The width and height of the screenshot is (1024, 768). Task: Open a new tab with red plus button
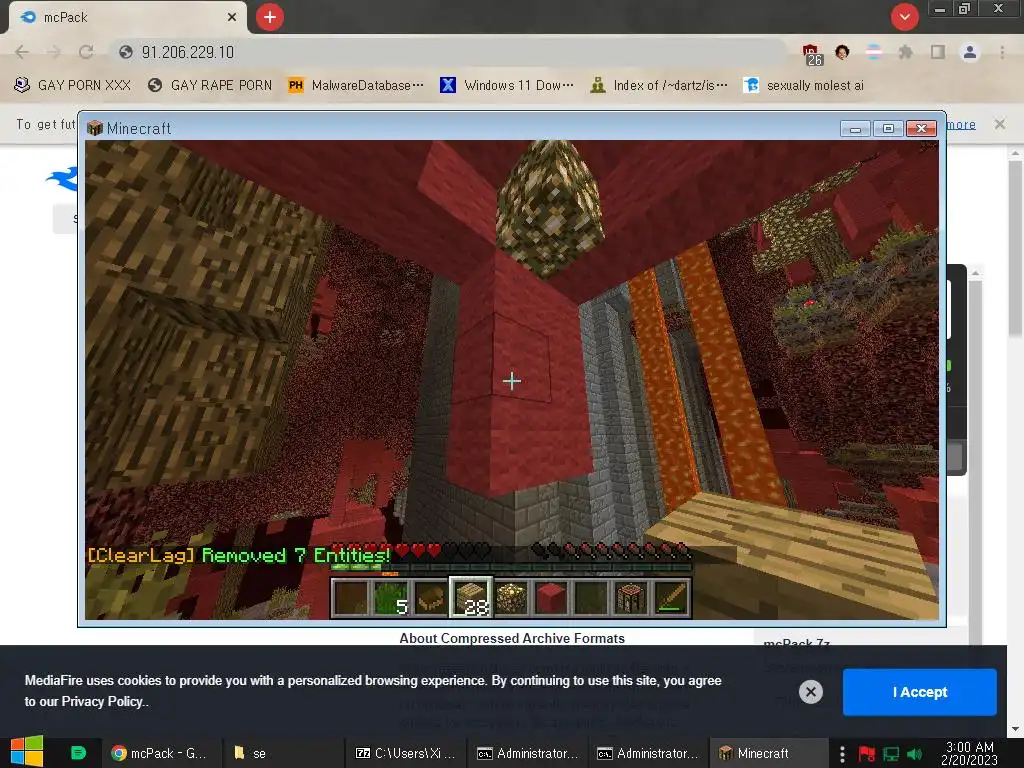click(x=270, y=17)
